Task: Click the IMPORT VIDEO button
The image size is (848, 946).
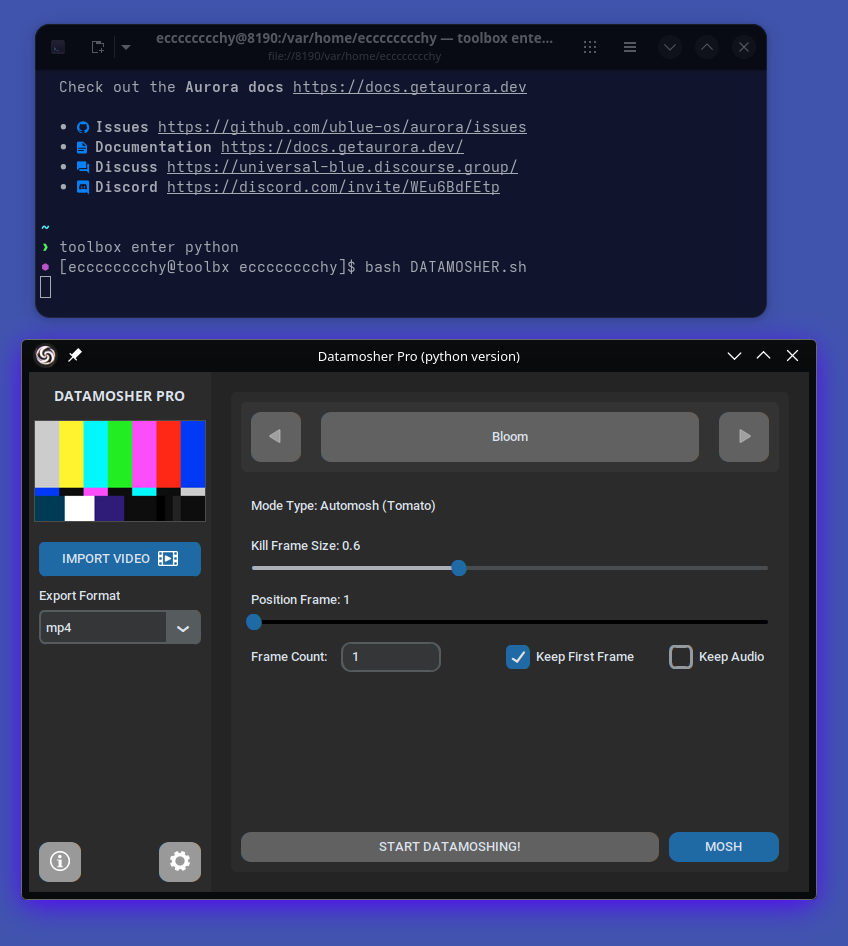Action: 120,559
